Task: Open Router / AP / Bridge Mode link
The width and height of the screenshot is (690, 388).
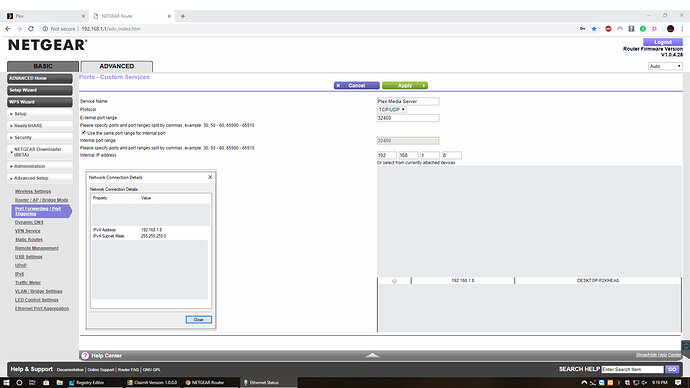Action: [x=41, y=200]
